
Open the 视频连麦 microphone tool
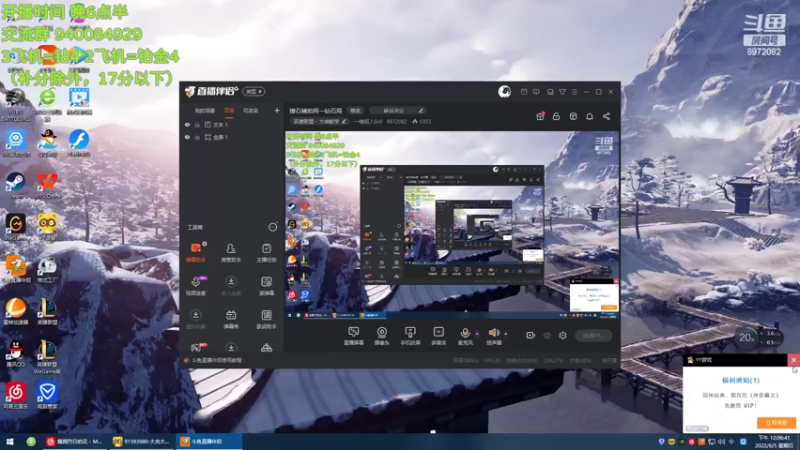click(x=195, y=285)
